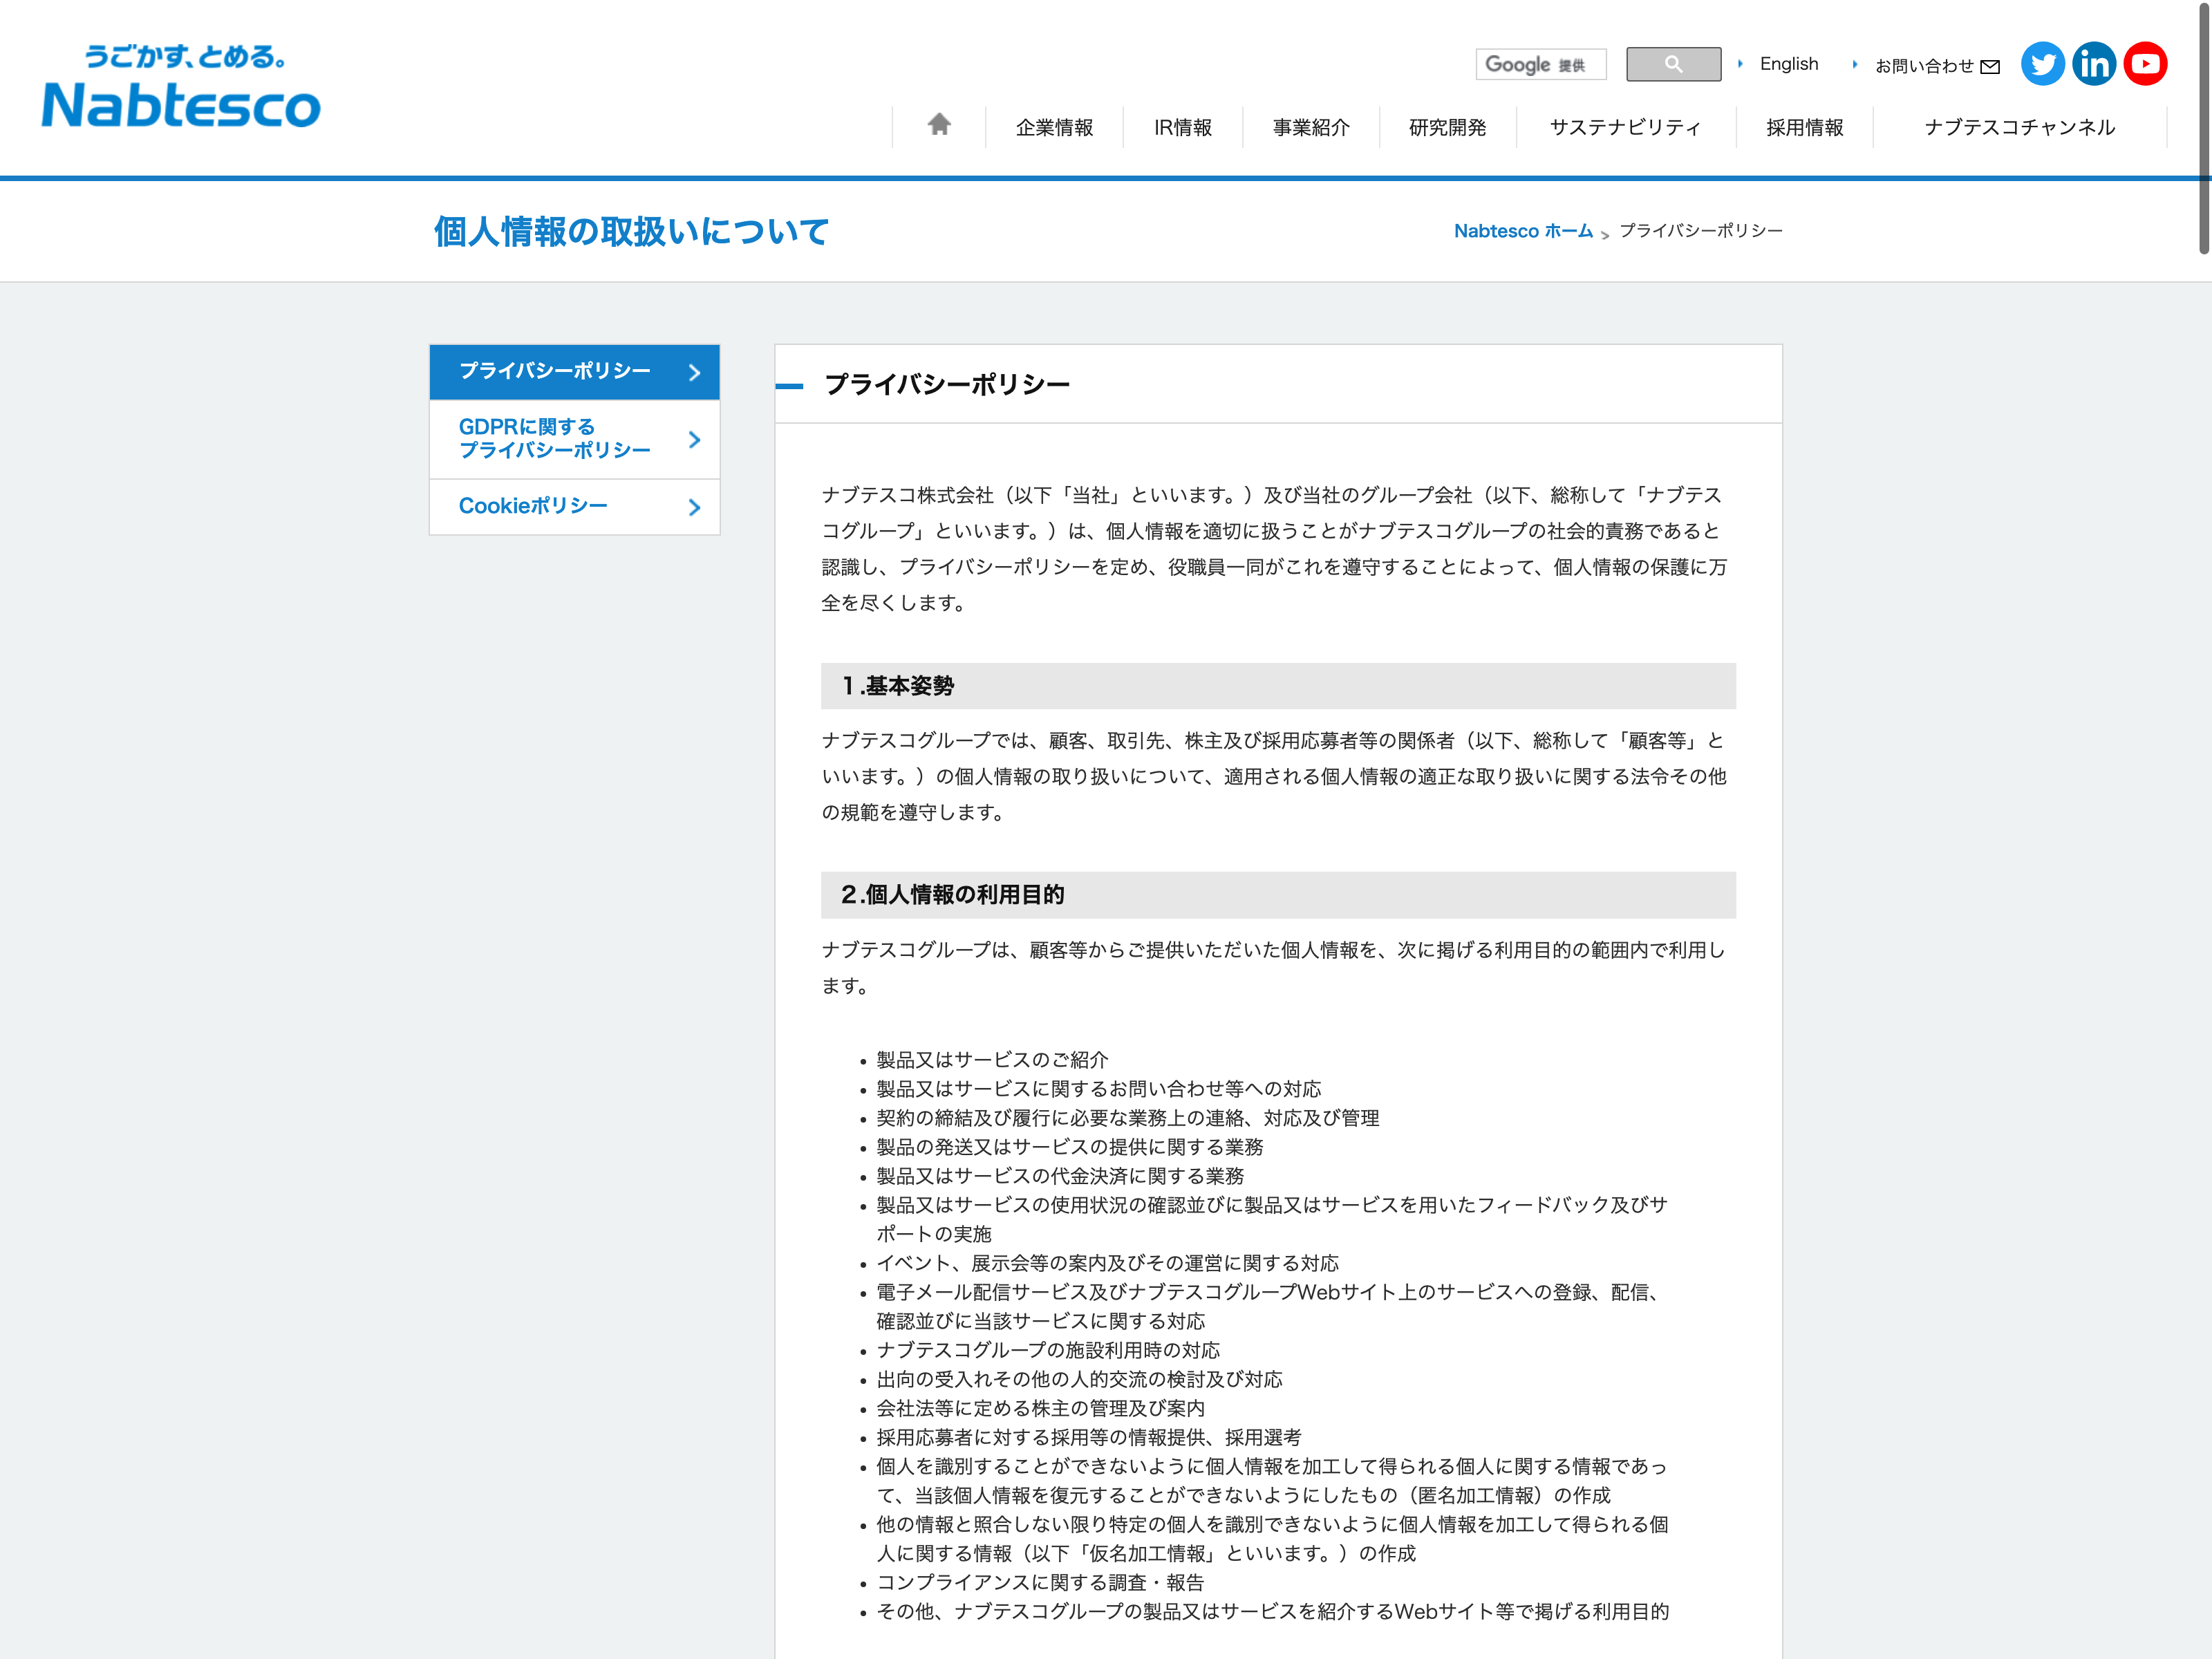Open the 企業情報 menu
Screen dimensions: 2212x1659
(x=1054, y=127)
